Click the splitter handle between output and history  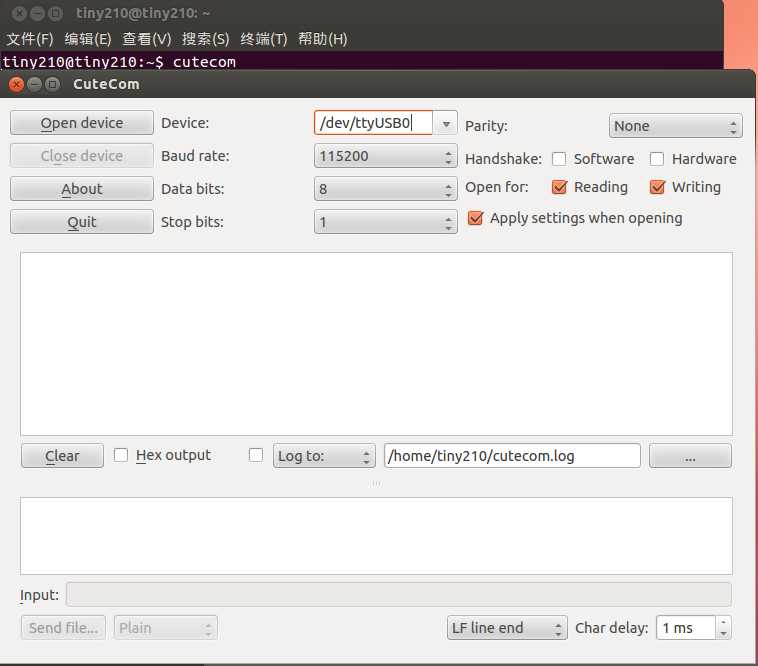click(x=376, y=483)
